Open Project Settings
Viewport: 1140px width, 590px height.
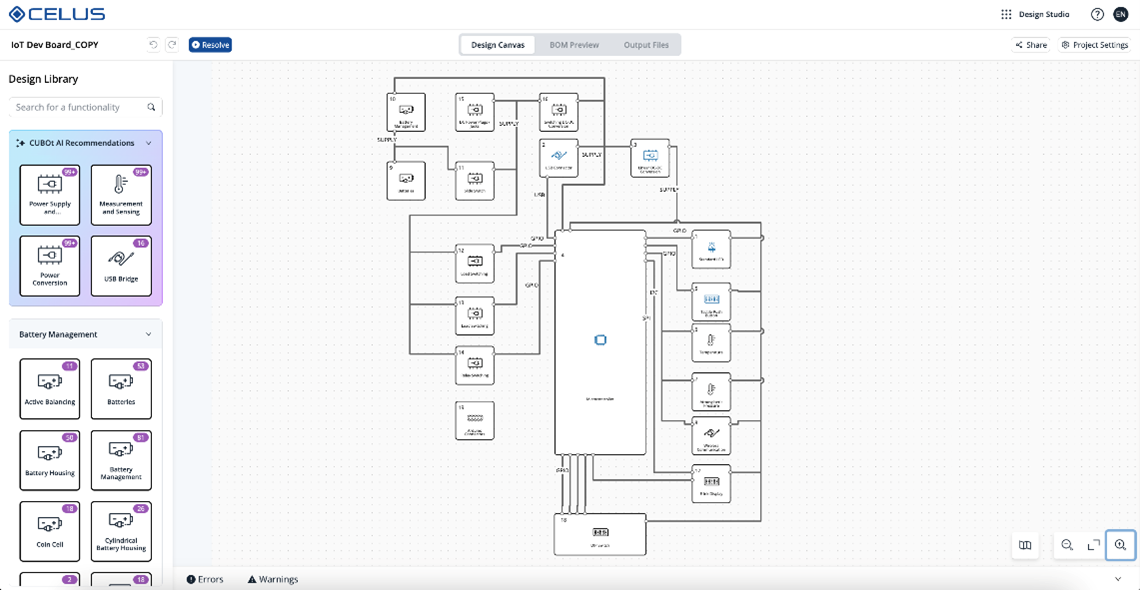tap(1095, 45)
